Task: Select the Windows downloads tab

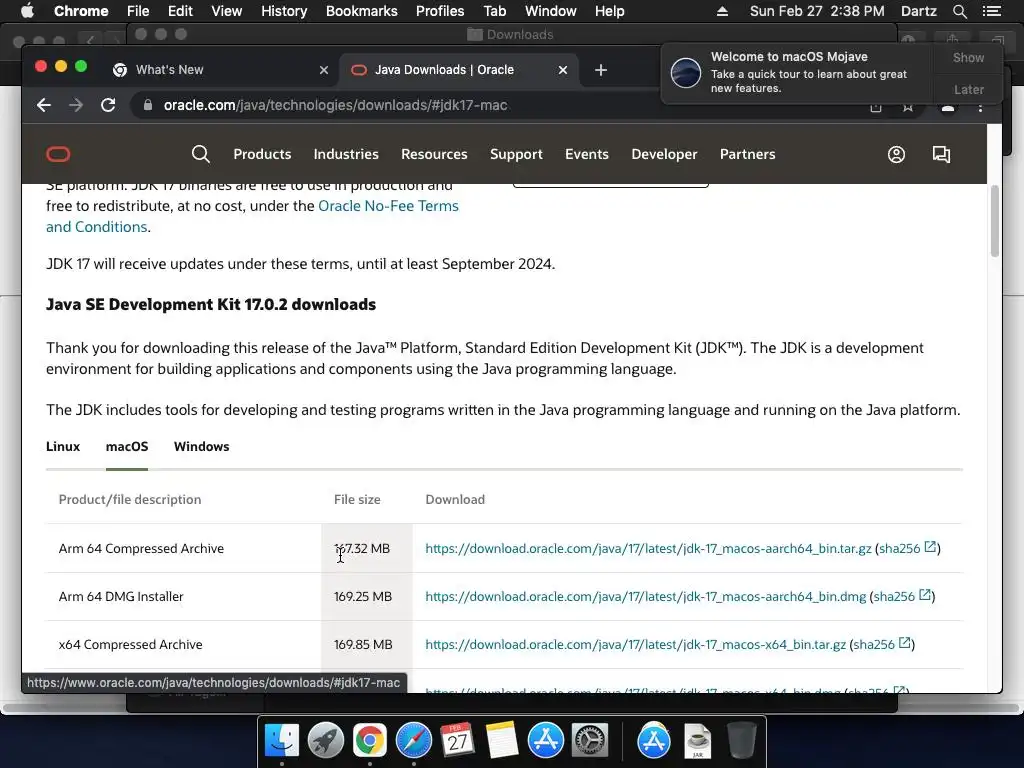Action: pyautogui.click(x=201, y=447)
